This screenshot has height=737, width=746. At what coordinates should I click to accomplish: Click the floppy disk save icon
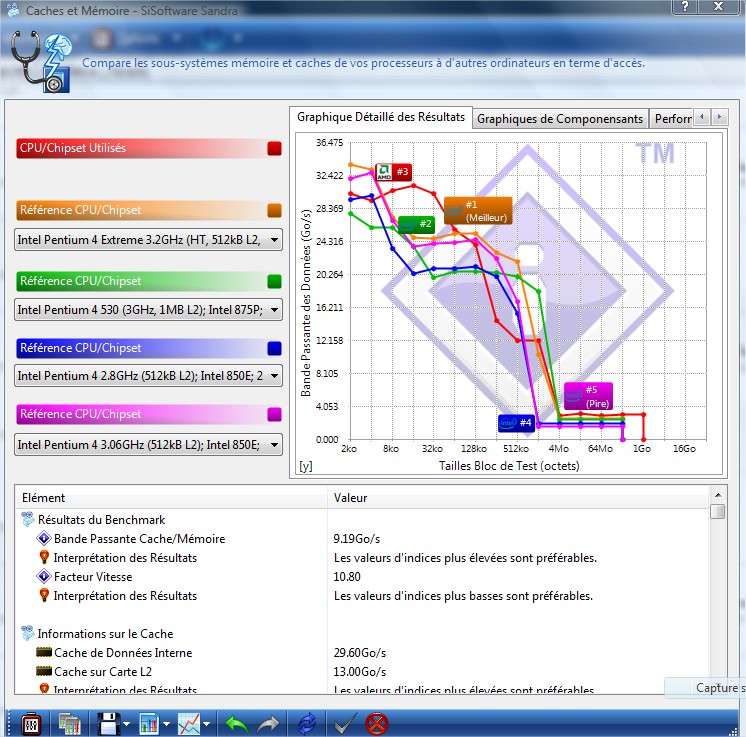[108, 724]
